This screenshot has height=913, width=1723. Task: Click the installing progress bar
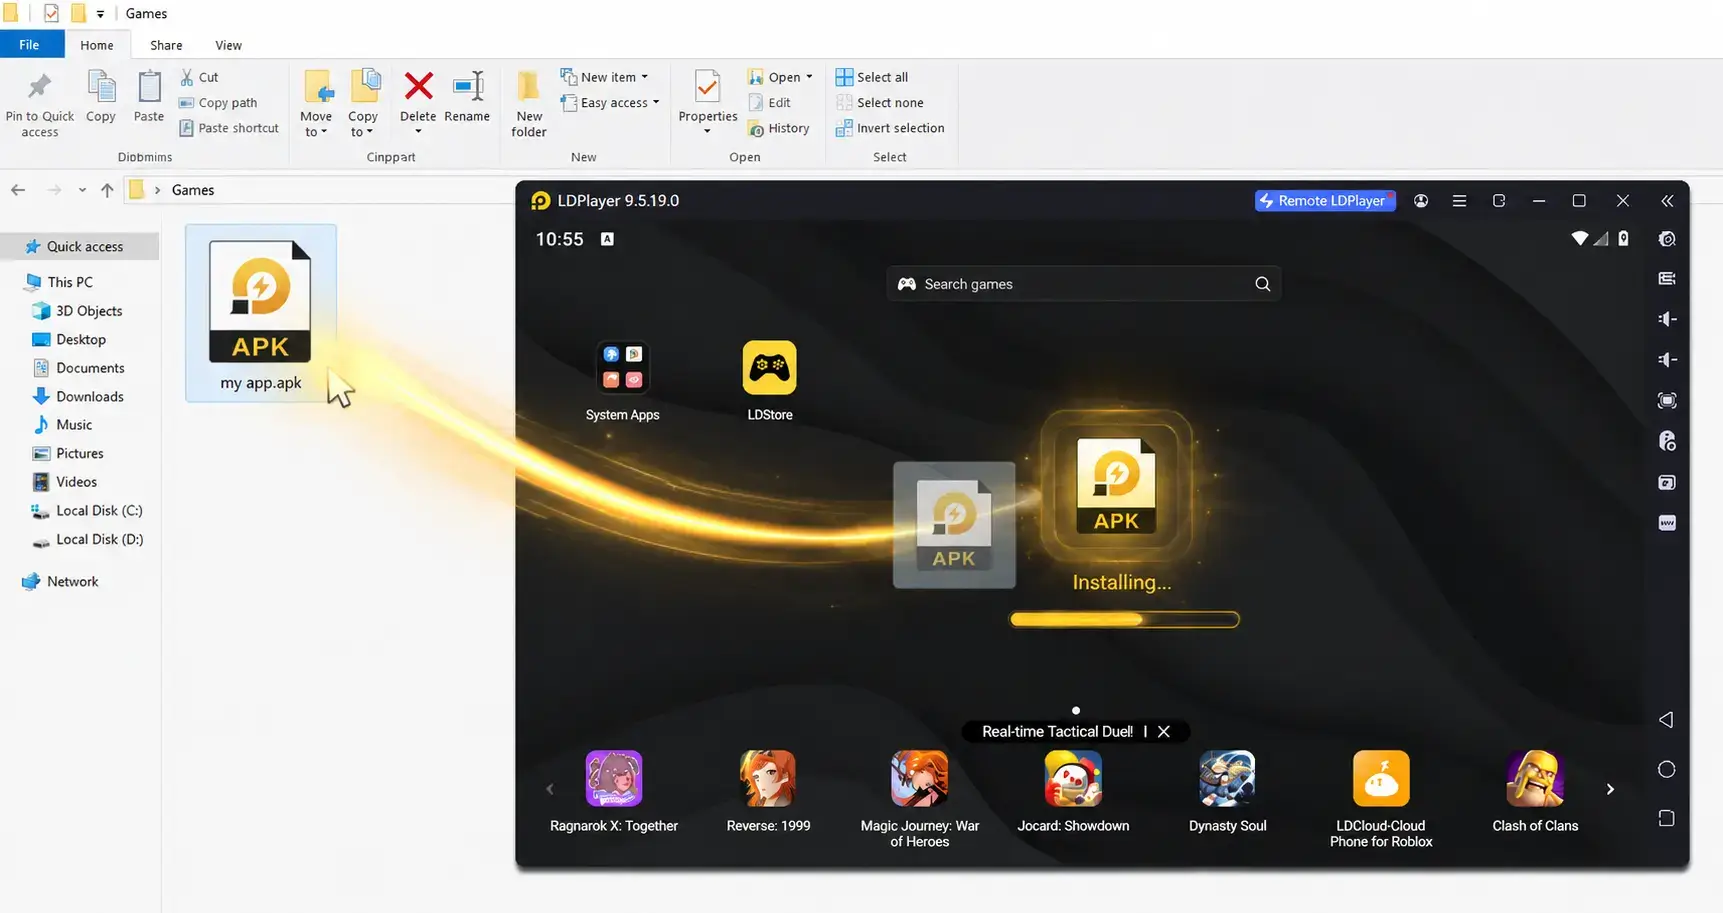1124,620
